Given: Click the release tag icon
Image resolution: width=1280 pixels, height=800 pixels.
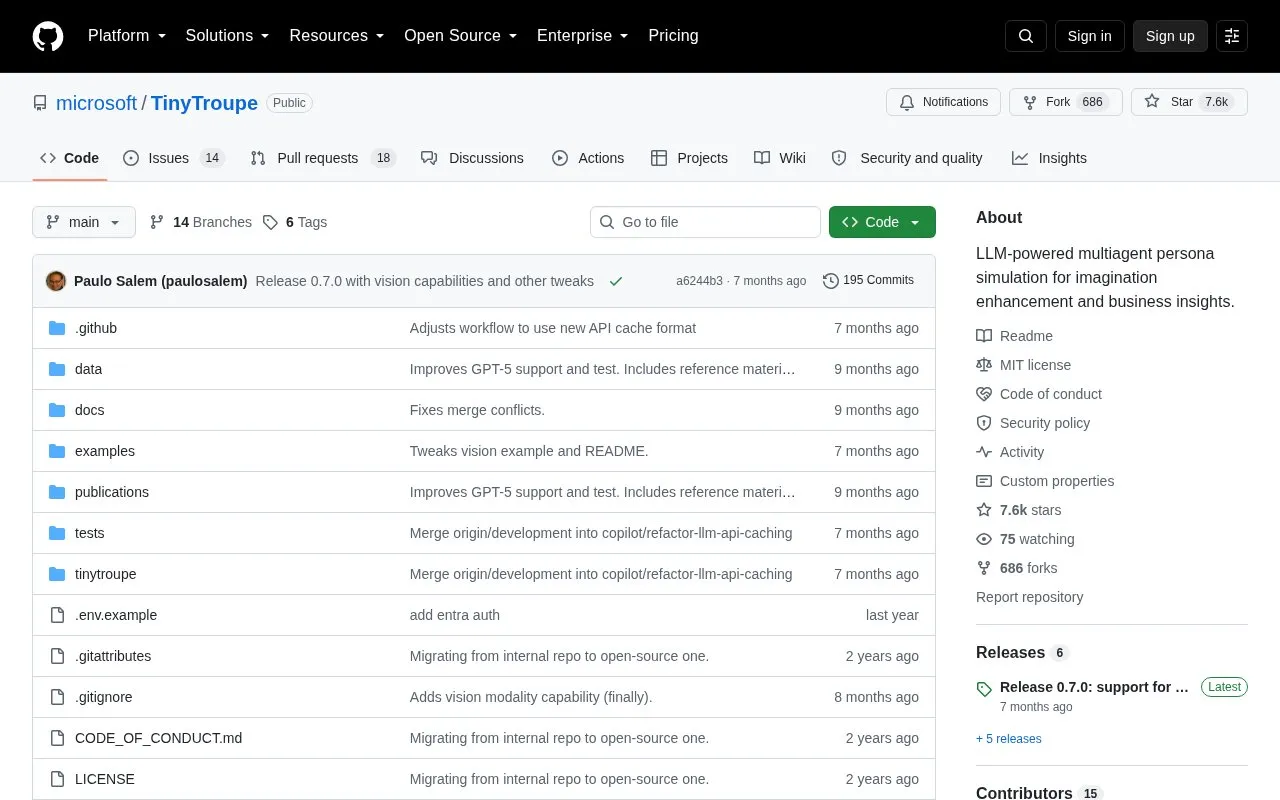Looking at the screenshot, I should [984, 689].
